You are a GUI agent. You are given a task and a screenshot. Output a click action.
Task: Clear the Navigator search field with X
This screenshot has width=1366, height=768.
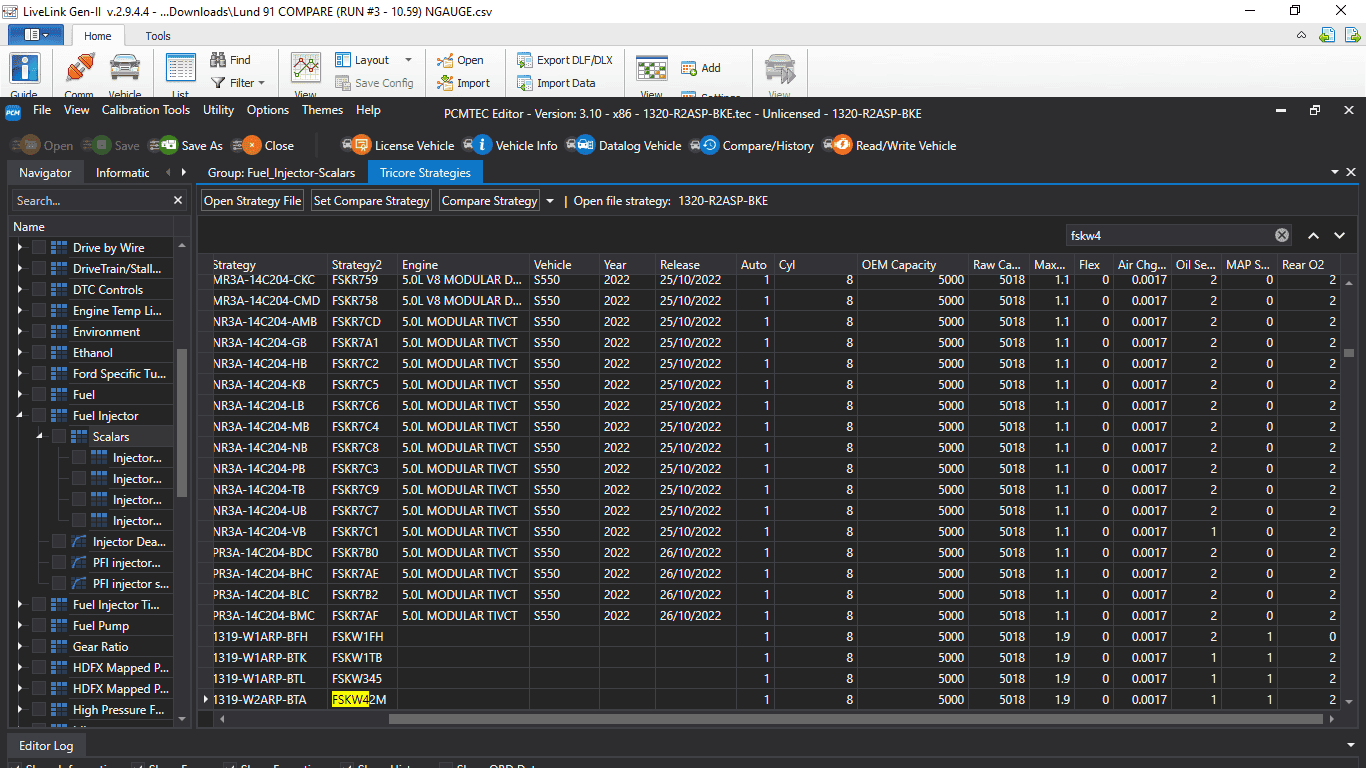[178, 201]
